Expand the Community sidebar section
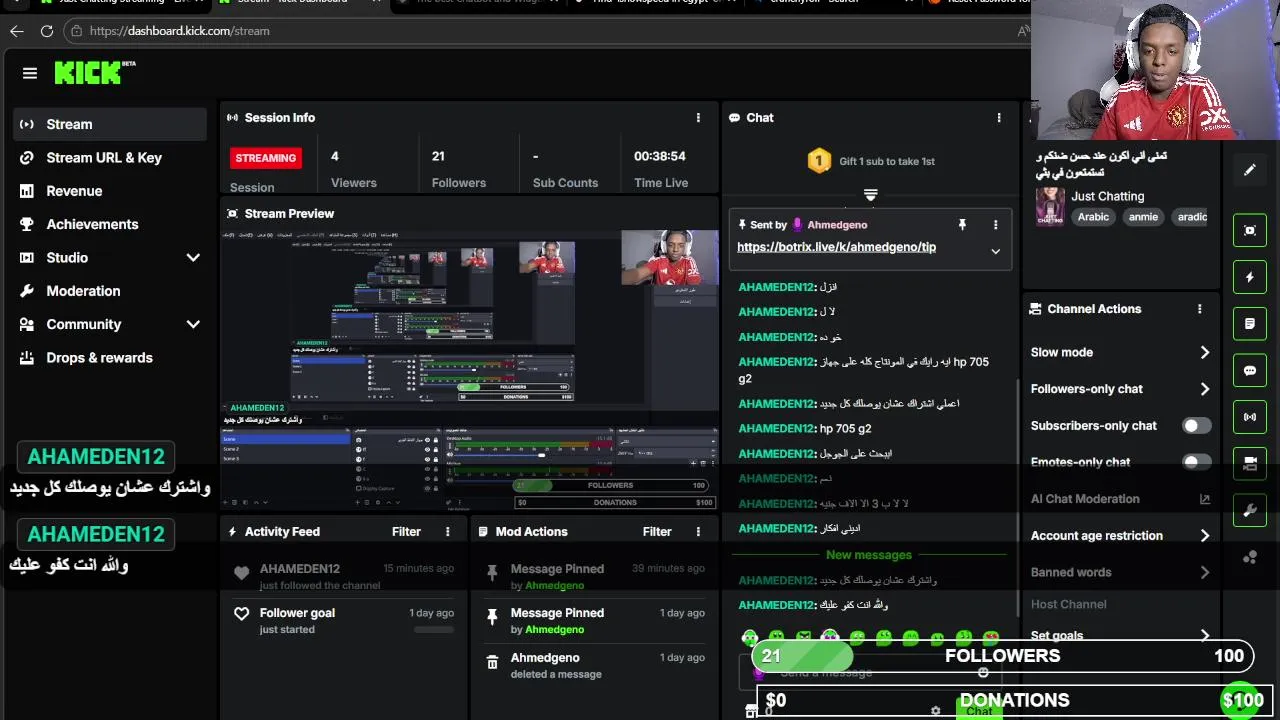The width and height of the screenshot is (1280, 720). [193, 324]
